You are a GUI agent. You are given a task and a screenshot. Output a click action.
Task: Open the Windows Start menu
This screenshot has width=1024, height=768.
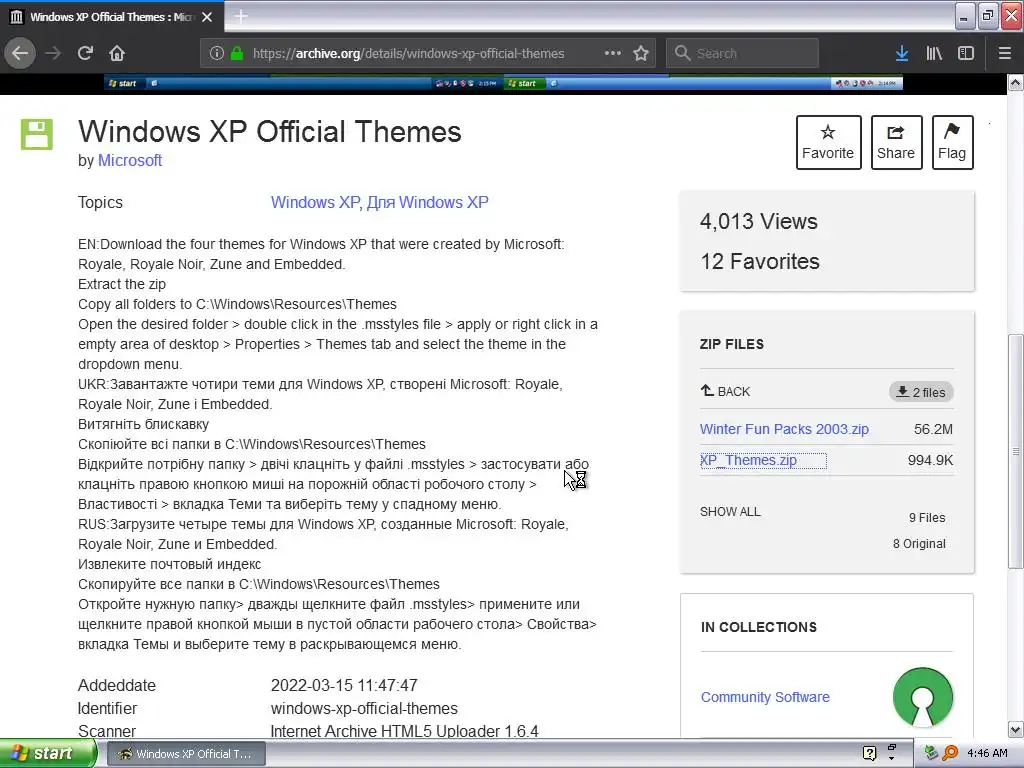click(46, 753)
